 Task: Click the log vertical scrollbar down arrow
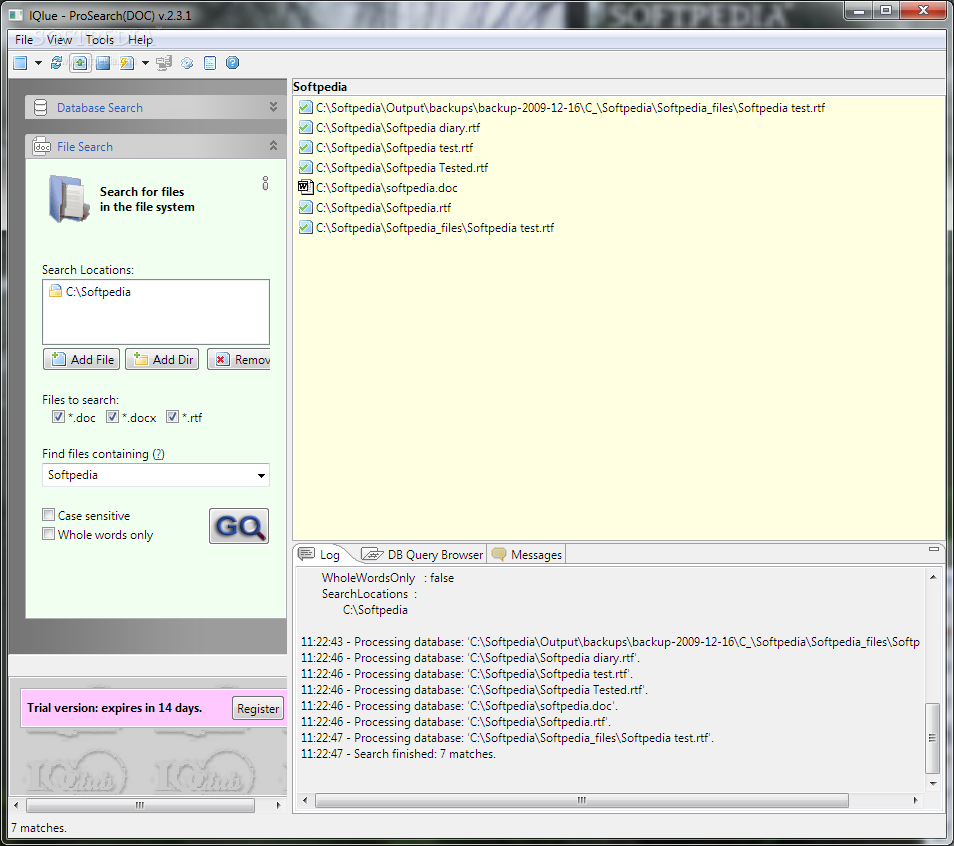click(933, 784)
